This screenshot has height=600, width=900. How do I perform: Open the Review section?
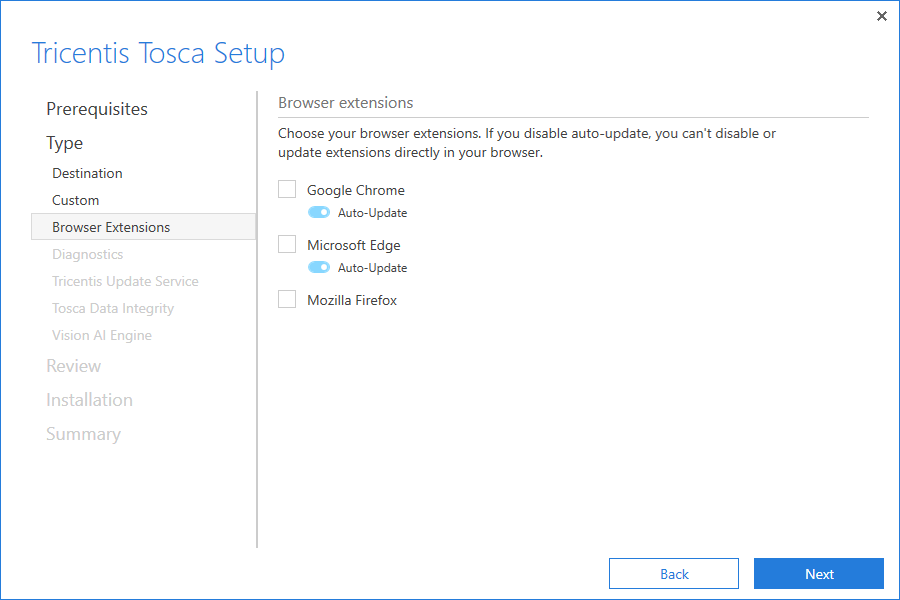[74, 366]
